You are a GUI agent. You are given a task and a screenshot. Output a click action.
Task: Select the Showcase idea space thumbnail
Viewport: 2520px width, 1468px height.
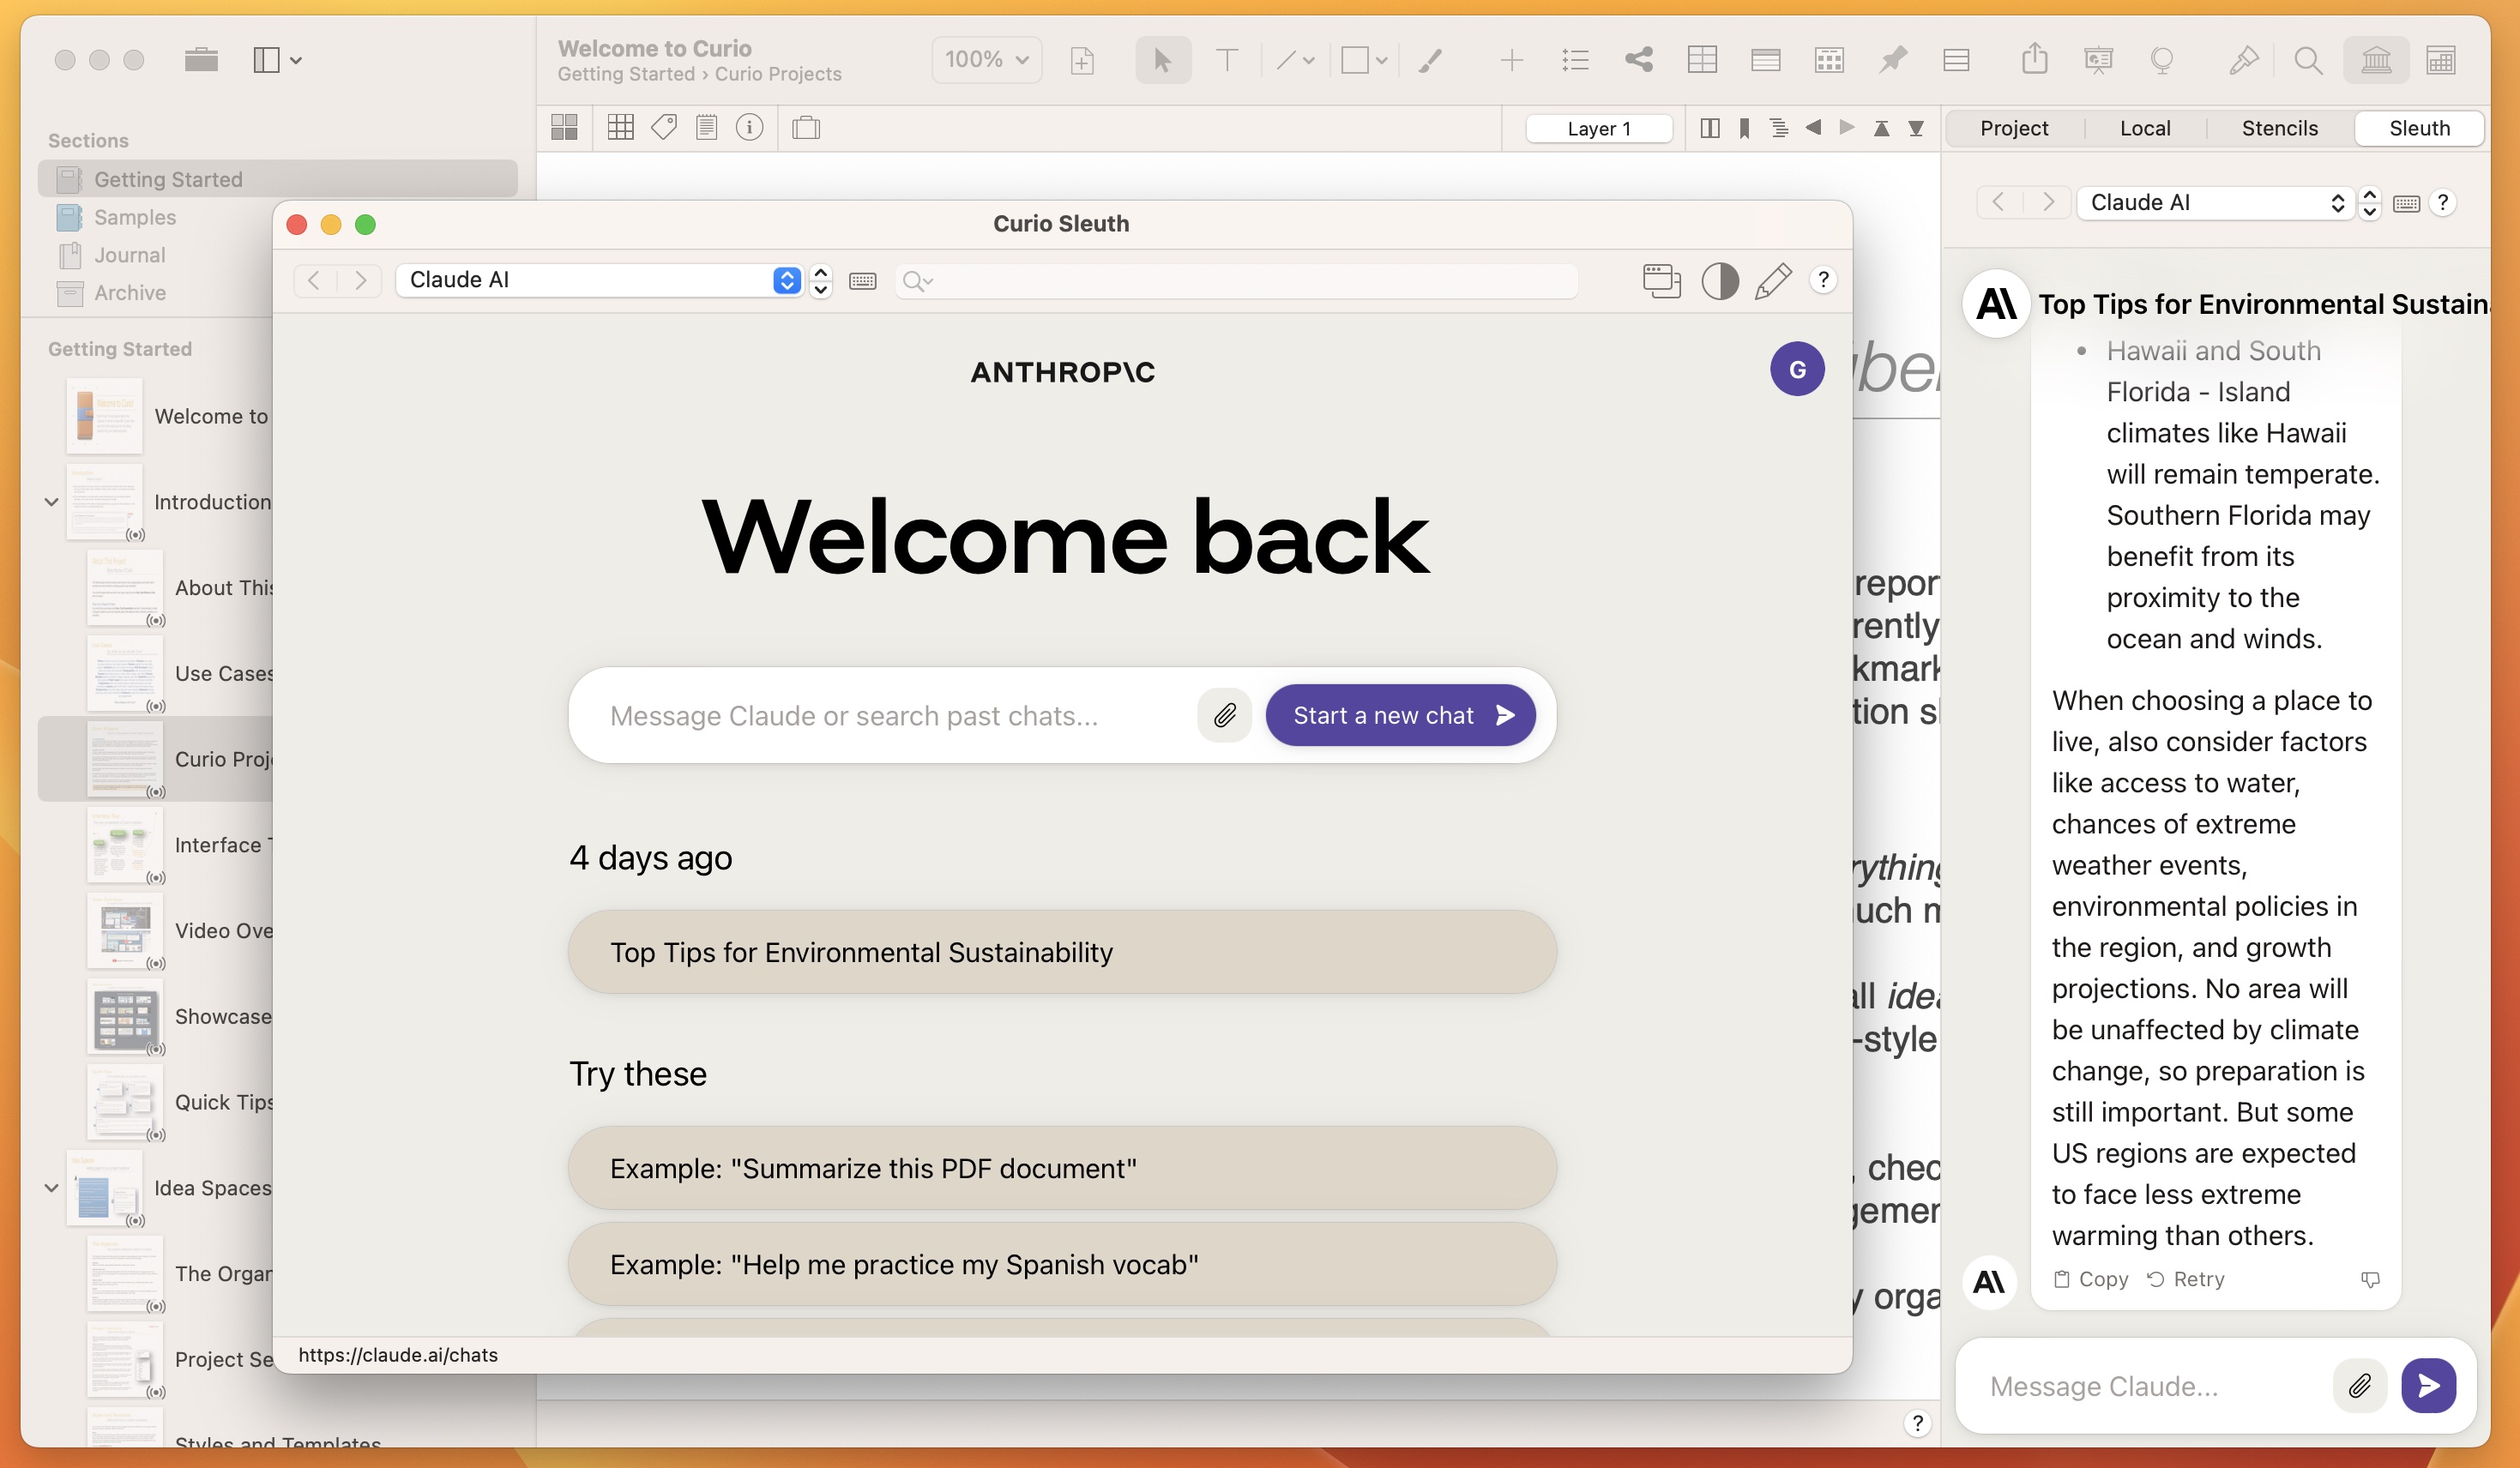pyautogui.click(x=124, y=1016)
